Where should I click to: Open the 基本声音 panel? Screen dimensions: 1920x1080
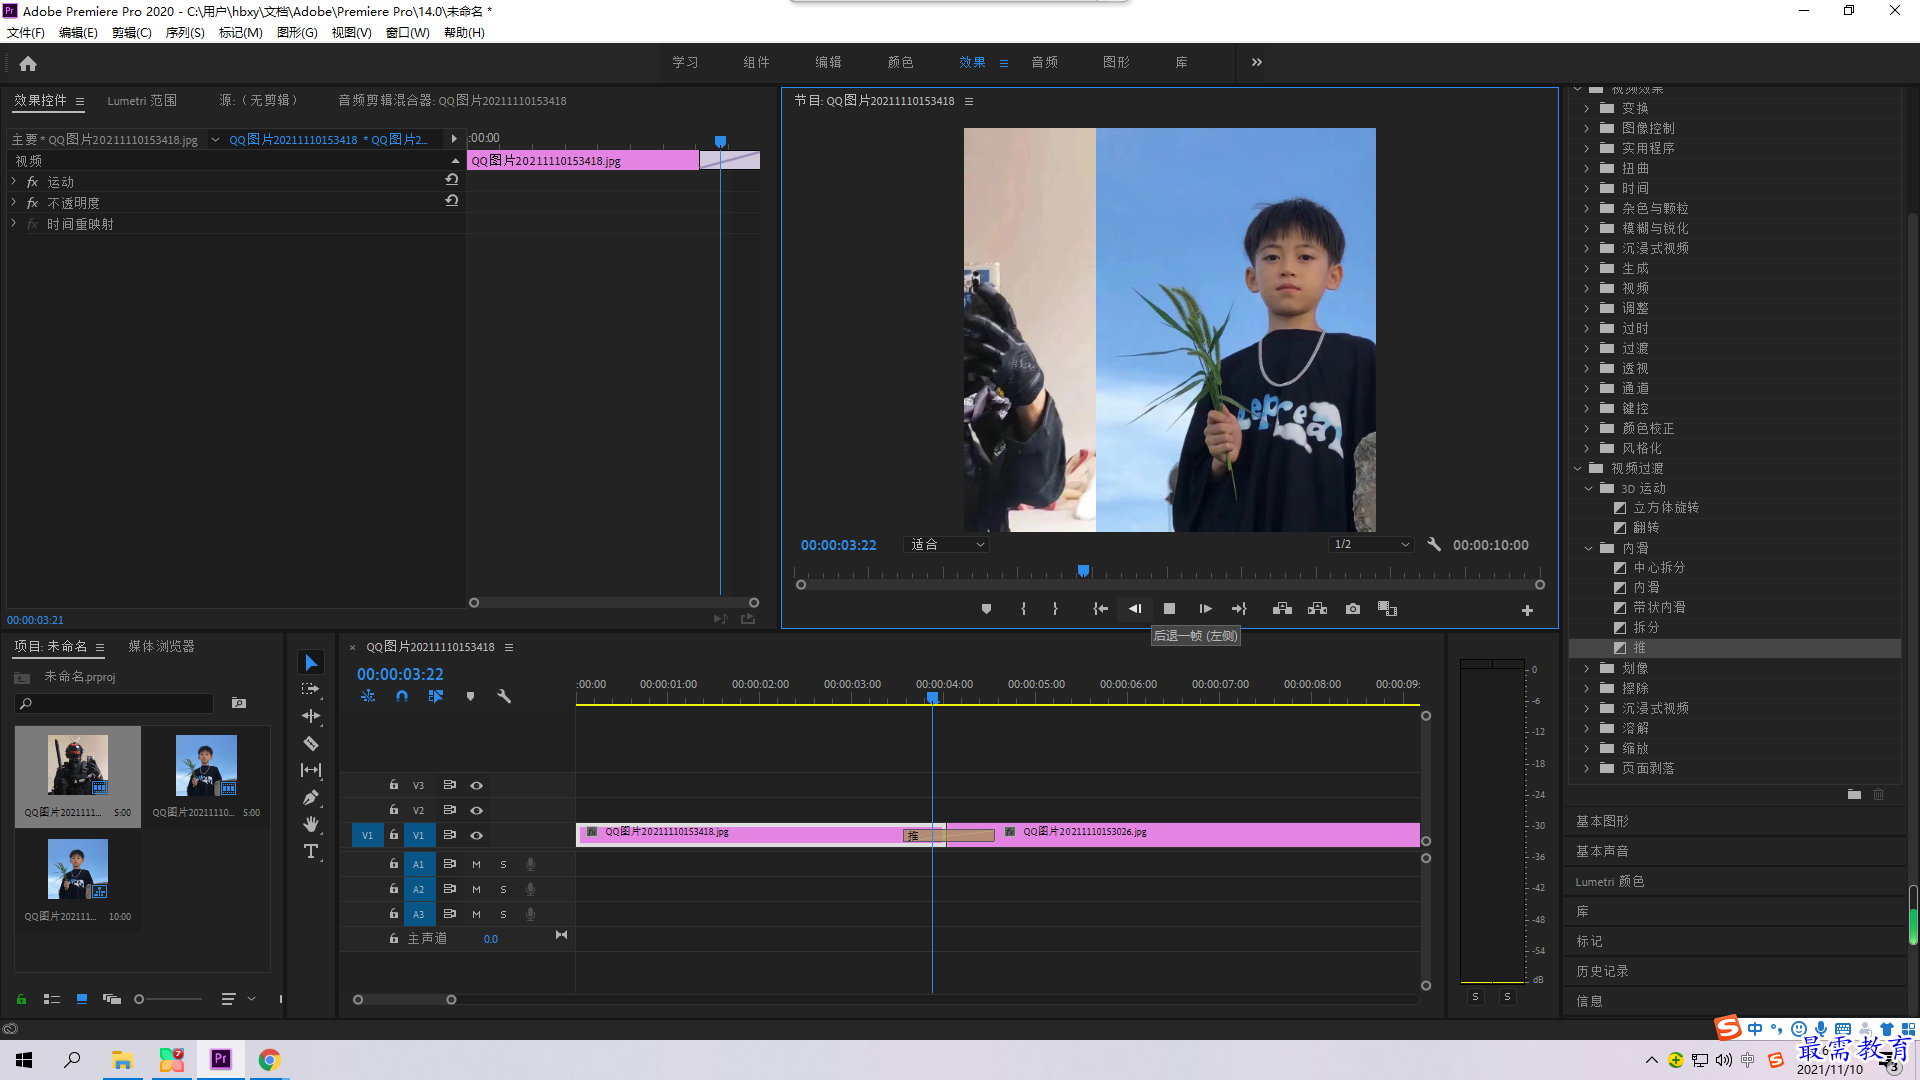pos(1602,851)
